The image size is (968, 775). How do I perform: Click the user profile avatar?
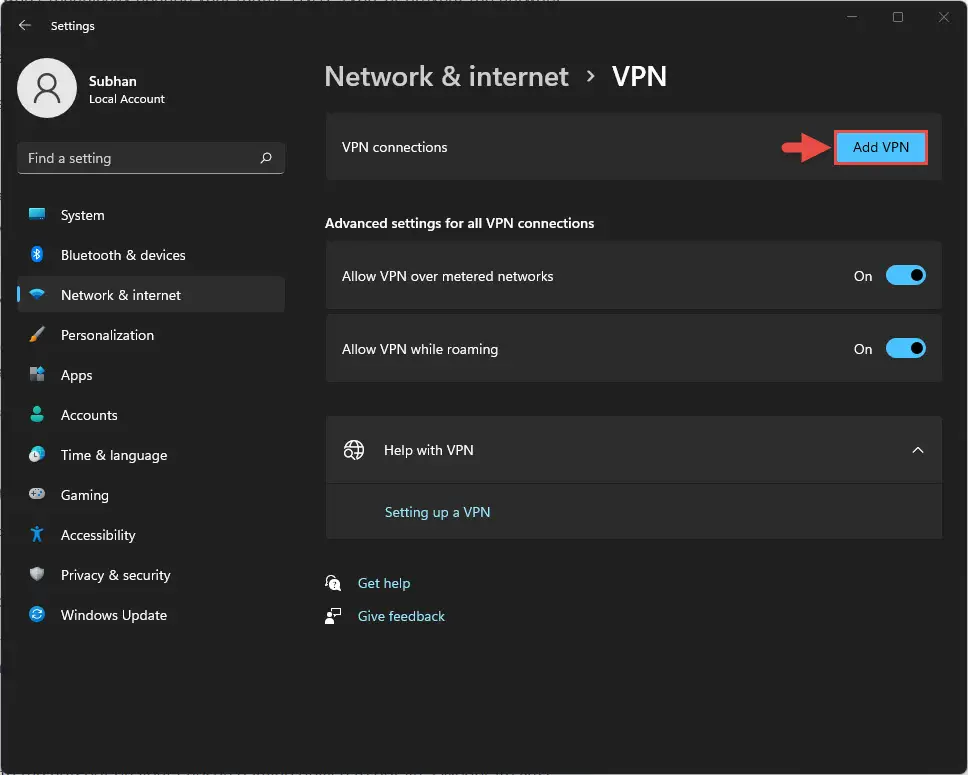point(47,88)
